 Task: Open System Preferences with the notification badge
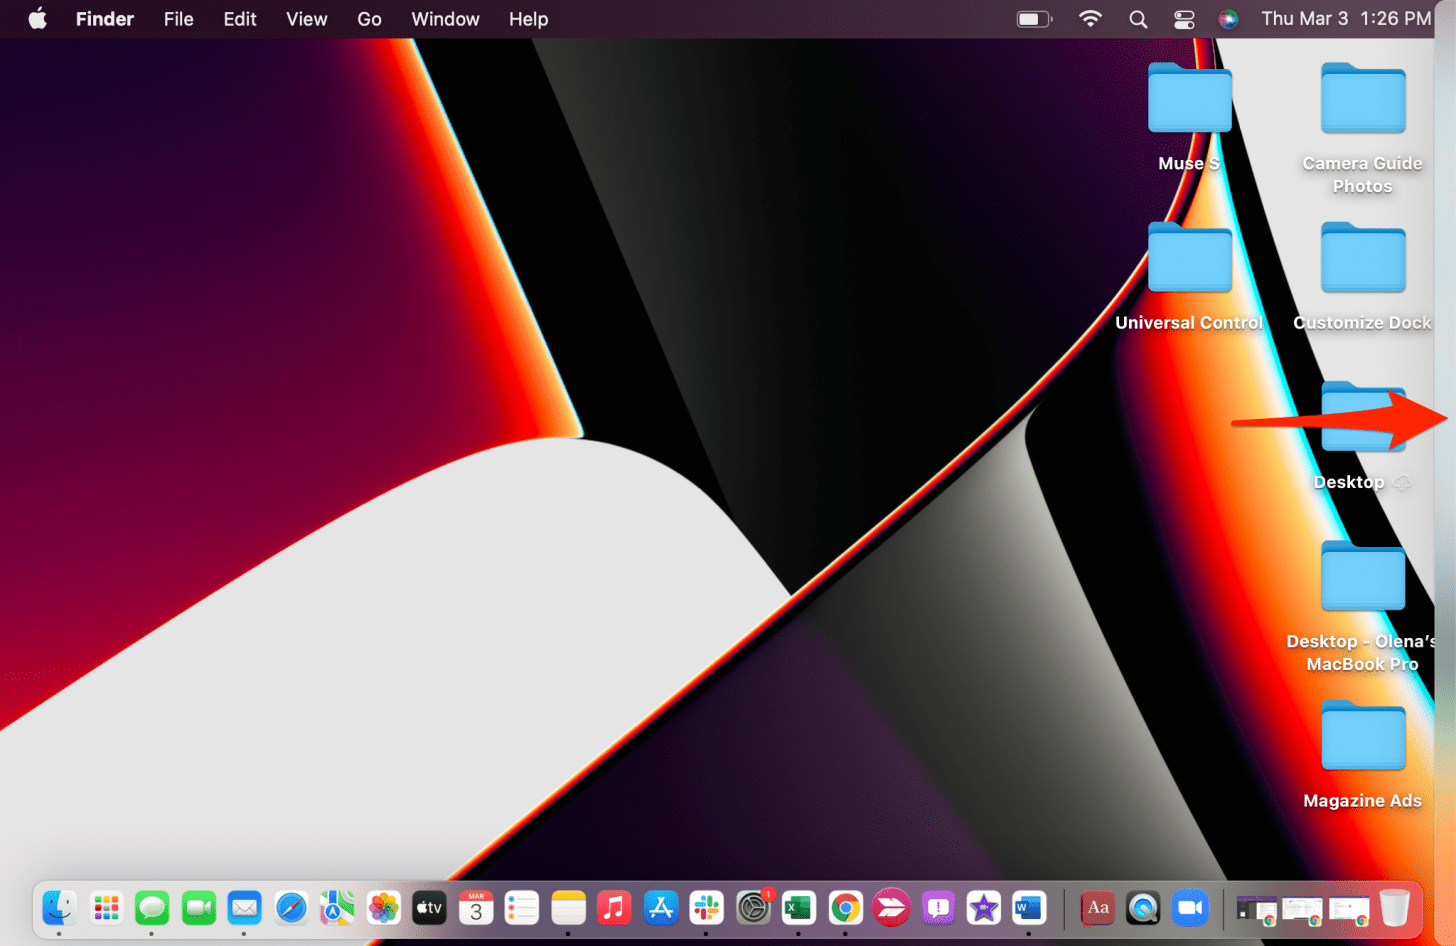[752, 908]
